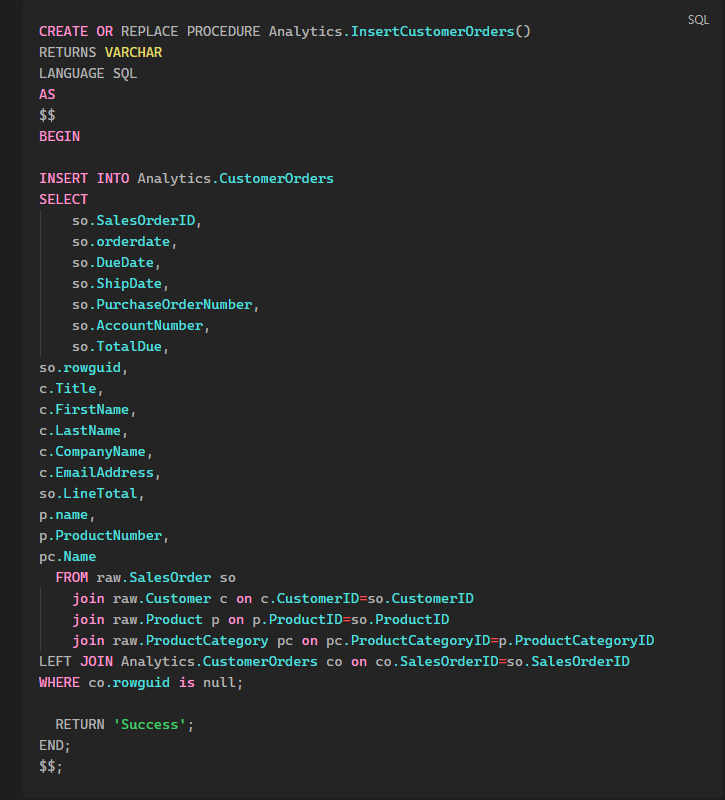Click the c.EmailAddress column line
The width and height of the screenshot is (725, 800).
99,472
